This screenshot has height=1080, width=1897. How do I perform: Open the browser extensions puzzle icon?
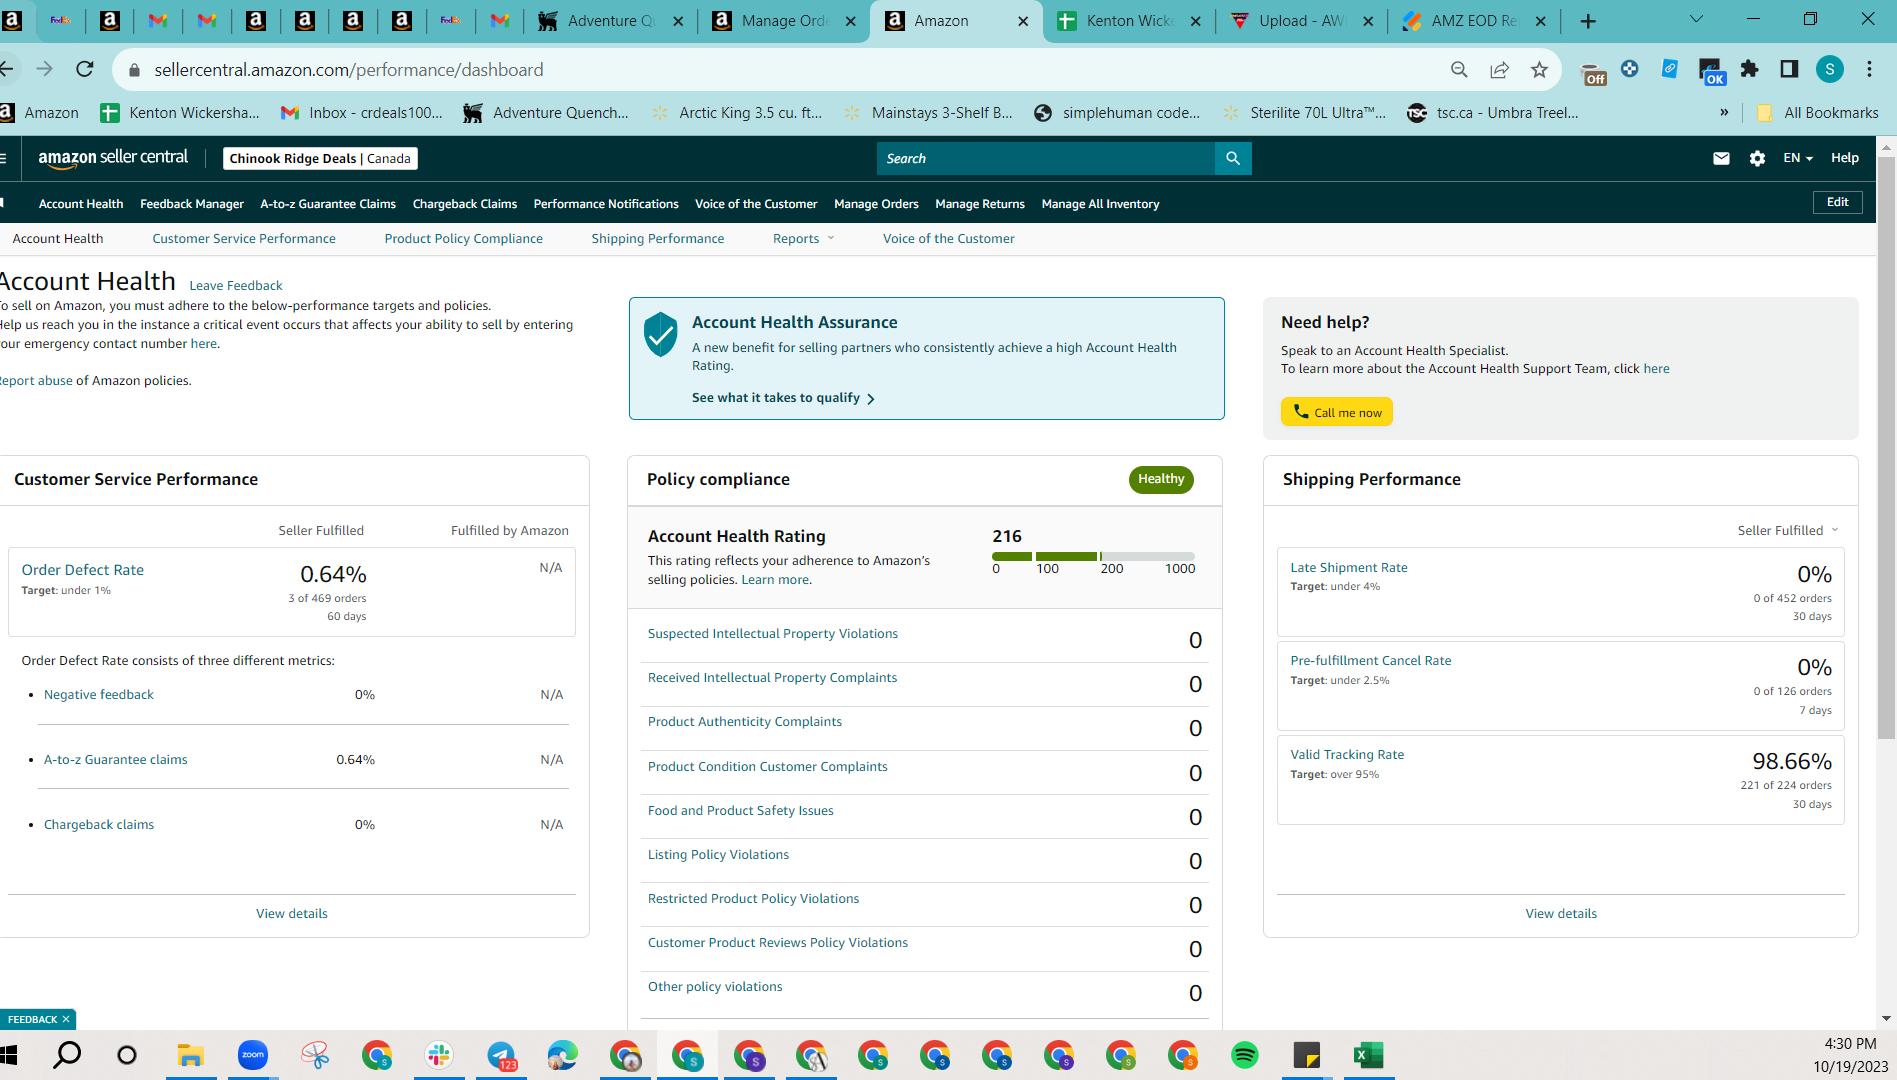1749,69
